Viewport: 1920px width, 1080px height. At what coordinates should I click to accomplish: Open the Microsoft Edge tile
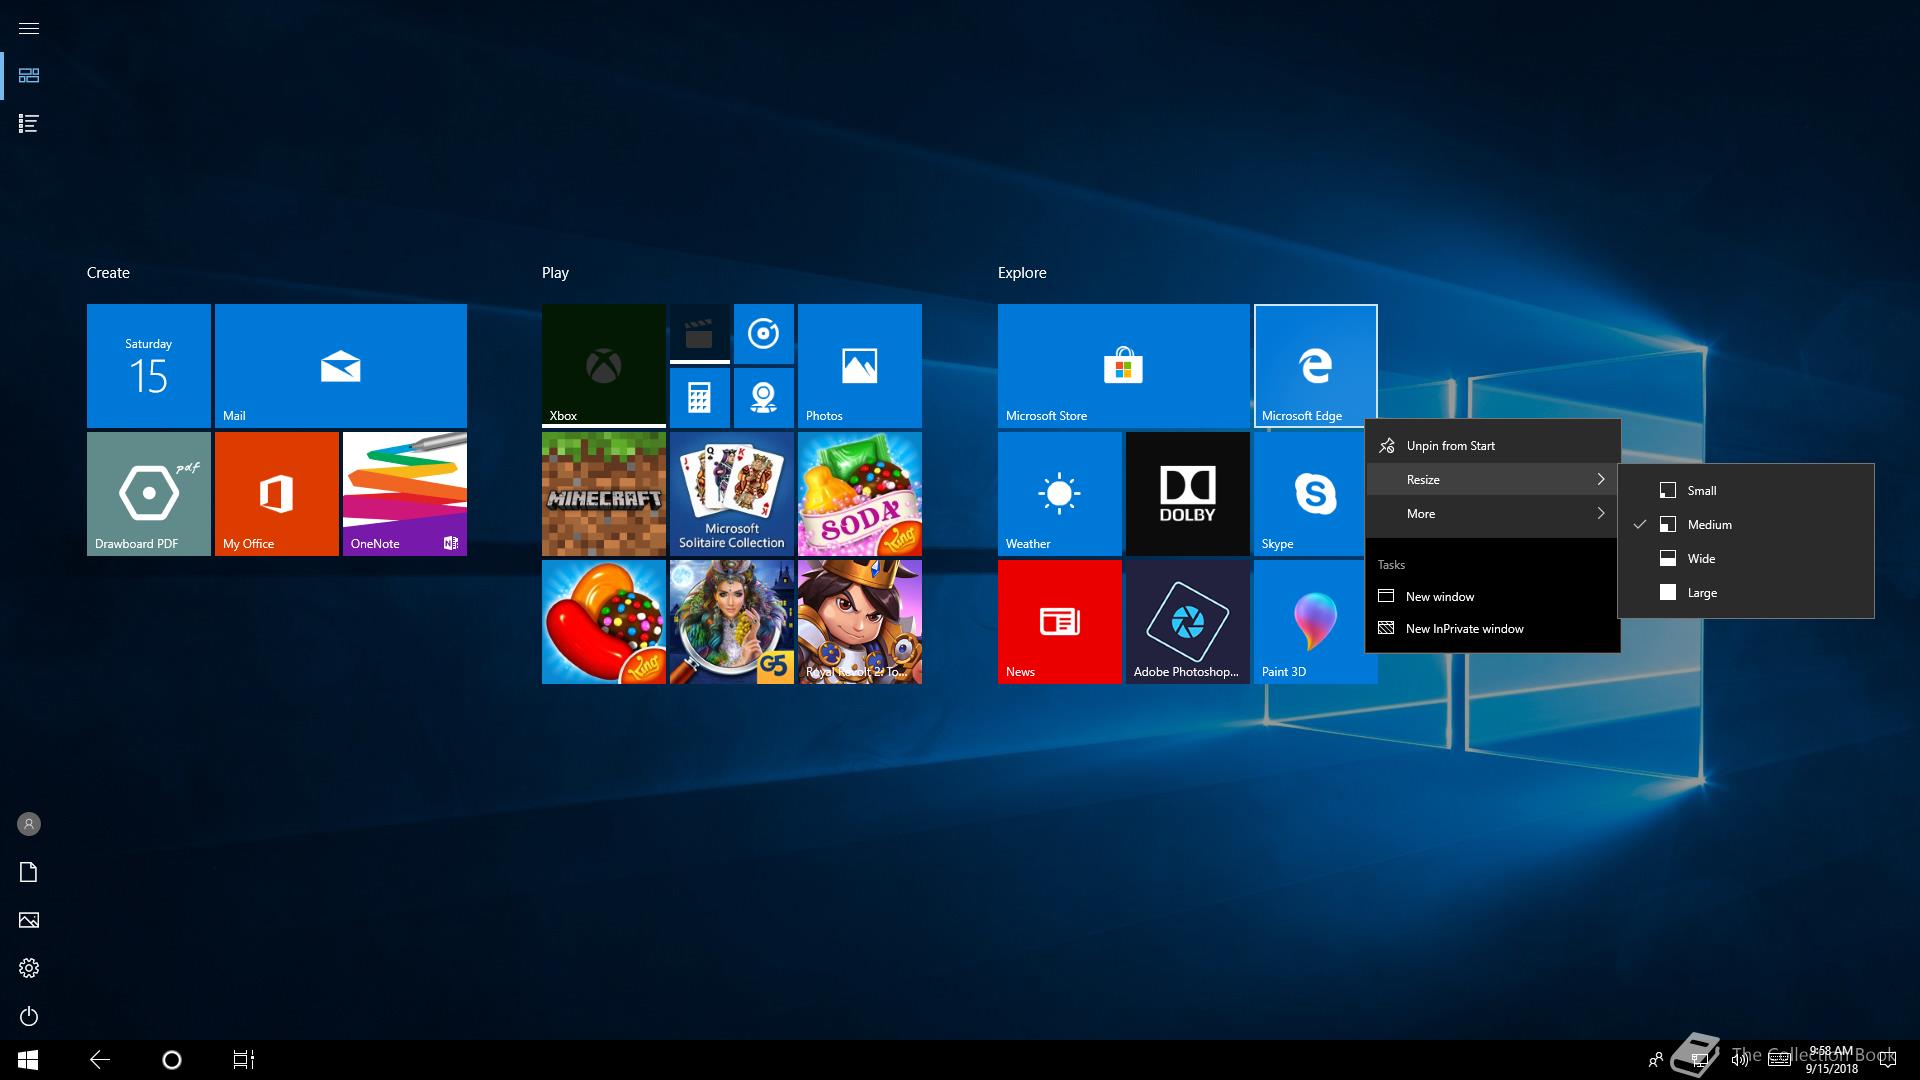tap(1316, 366)
